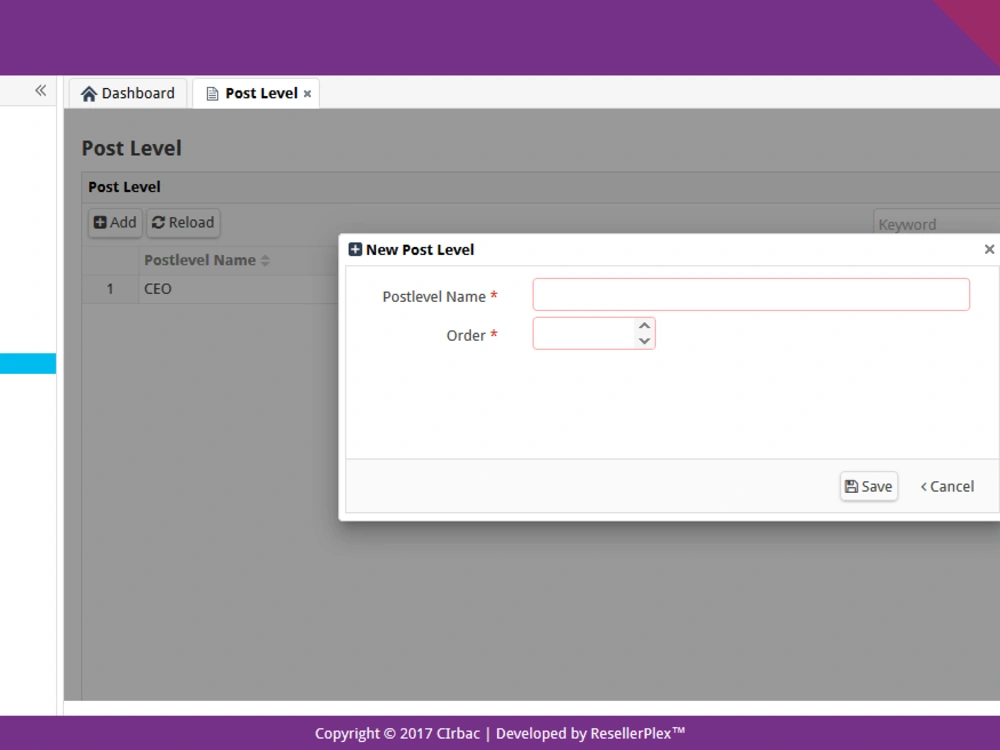Click the New Post Level plus icon
Image resolution: width=1000 pixels, height=750 pixels.
point(355,249)
